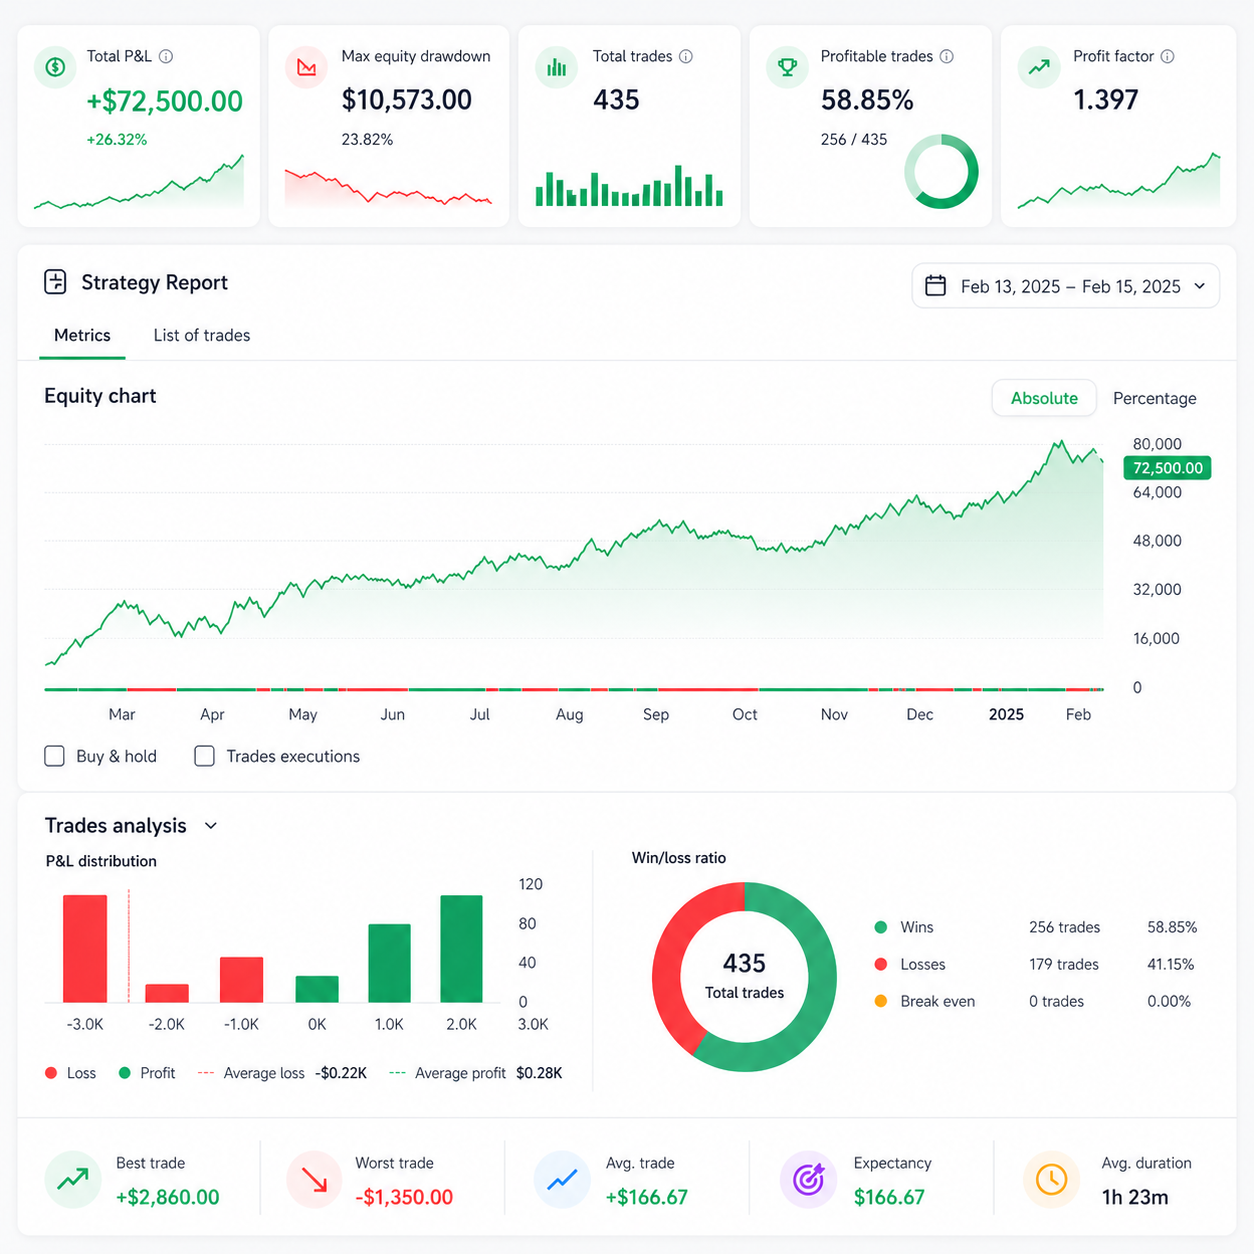Click the Wins legend green dot
This screenshot has height=1254, width=1254.
(881, 927)
